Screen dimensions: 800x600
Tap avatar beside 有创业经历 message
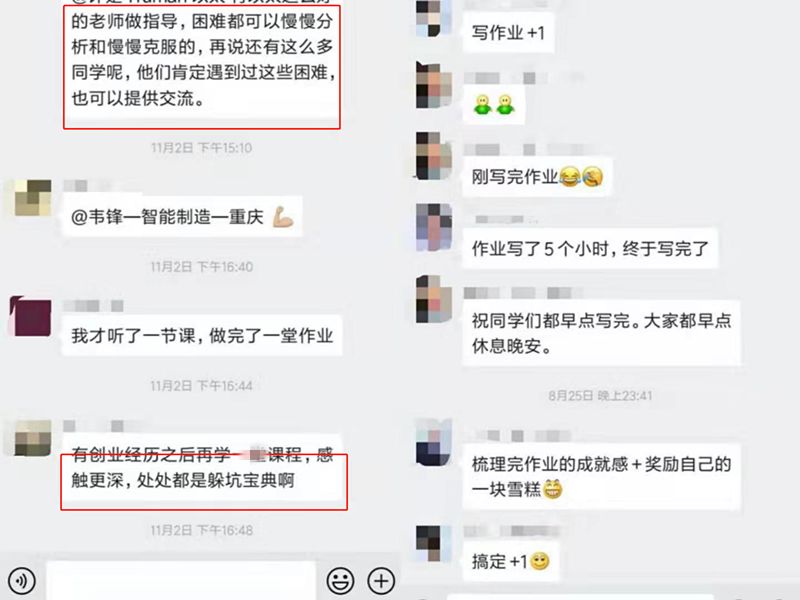[32, 437]
